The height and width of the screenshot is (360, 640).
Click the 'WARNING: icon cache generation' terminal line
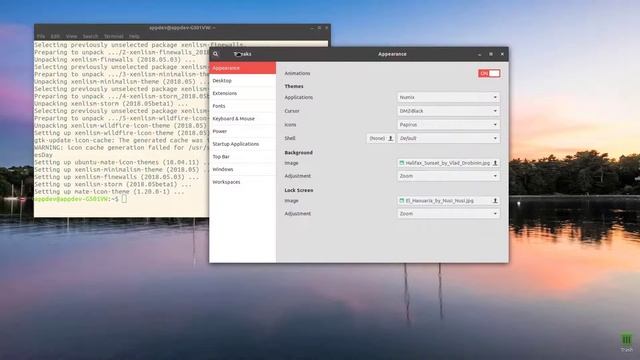click(121, 148)
